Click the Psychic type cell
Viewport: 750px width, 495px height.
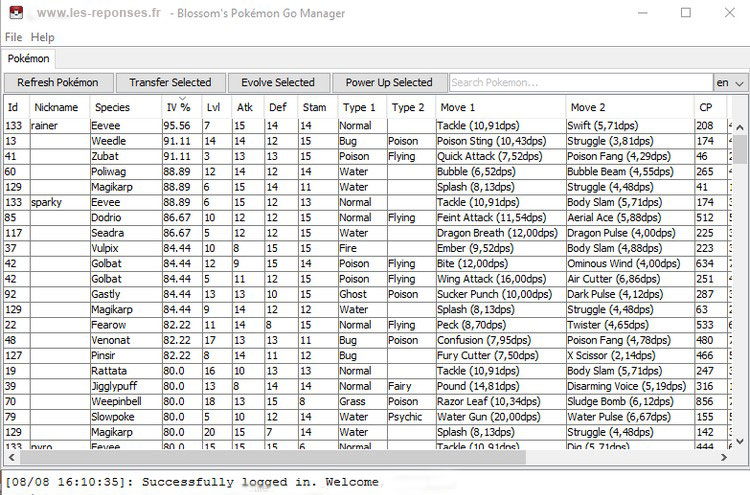411,417
